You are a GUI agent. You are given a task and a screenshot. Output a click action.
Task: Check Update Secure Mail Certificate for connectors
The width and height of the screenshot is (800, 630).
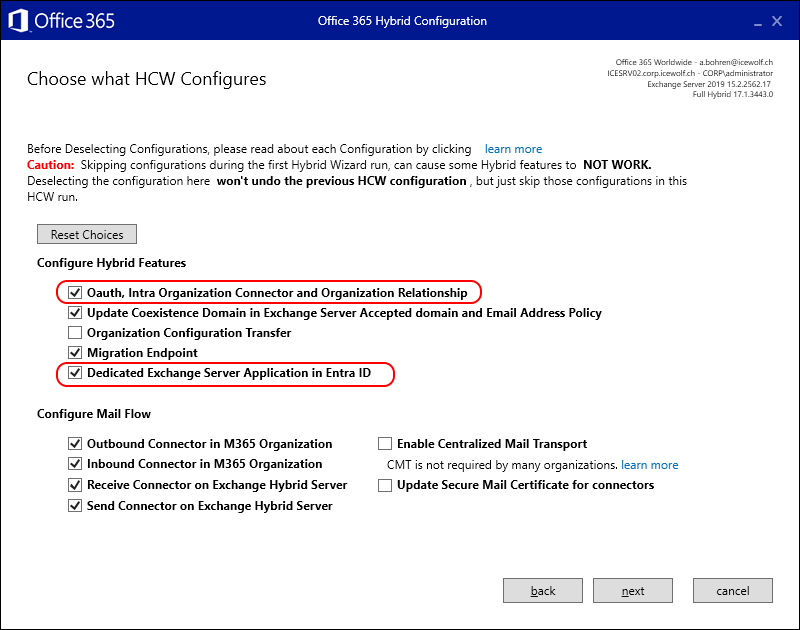pyautogui.click(x=385, y=485)
